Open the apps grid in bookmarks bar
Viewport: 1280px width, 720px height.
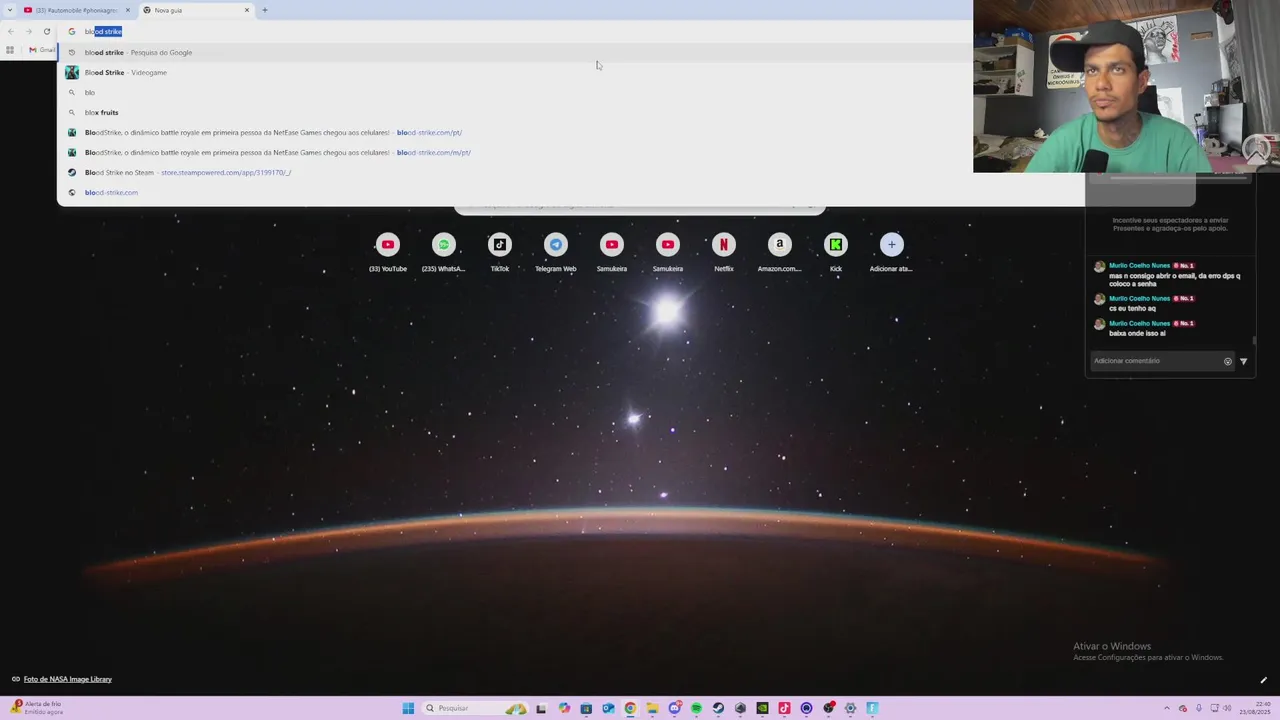coord(10,50)
